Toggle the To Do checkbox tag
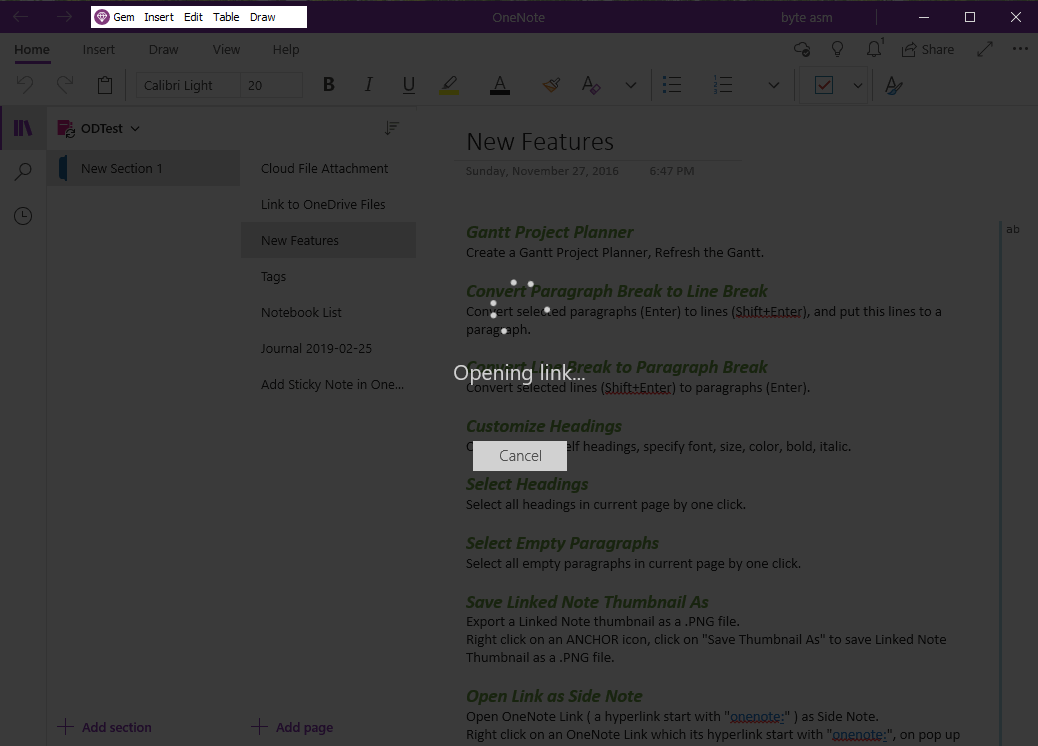The width and height of the screenshot is (1038, 746). click(x=824, y=85)
